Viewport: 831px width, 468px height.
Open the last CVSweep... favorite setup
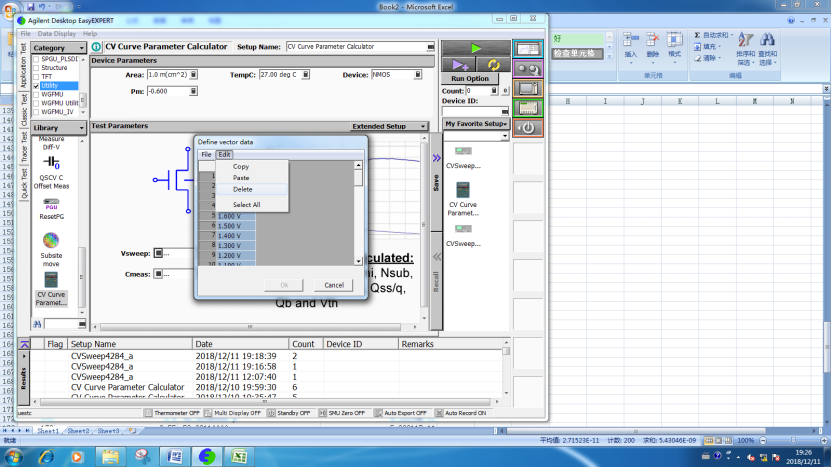click(463, 235)
